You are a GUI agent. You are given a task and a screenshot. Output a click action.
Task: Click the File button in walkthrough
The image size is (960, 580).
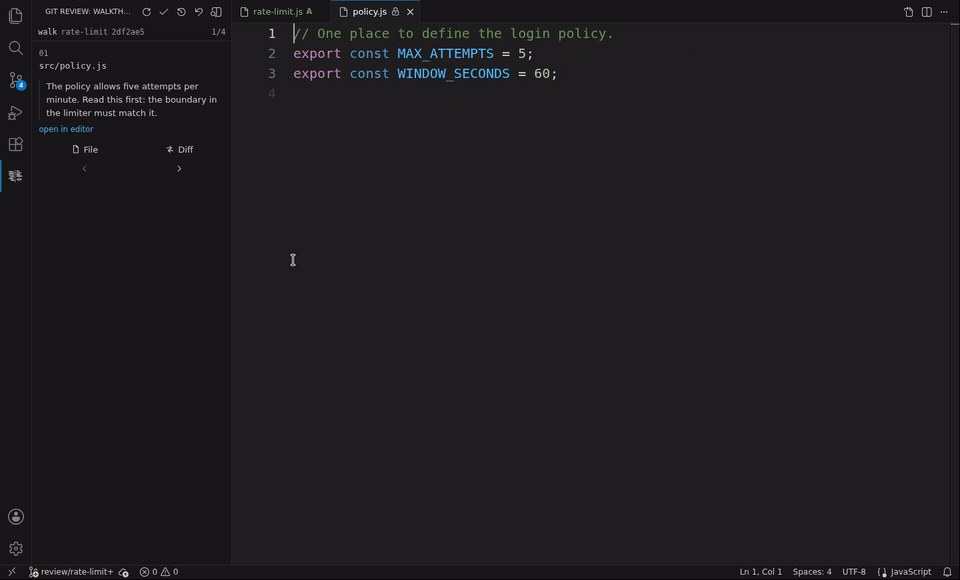pos(85,149)
